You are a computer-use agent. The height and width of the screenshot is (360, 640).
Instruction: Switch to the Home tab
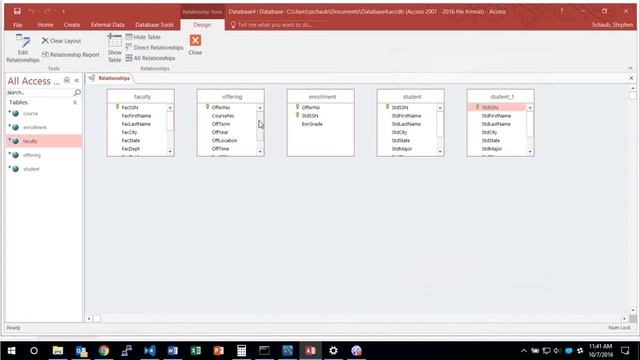point(45,25)
